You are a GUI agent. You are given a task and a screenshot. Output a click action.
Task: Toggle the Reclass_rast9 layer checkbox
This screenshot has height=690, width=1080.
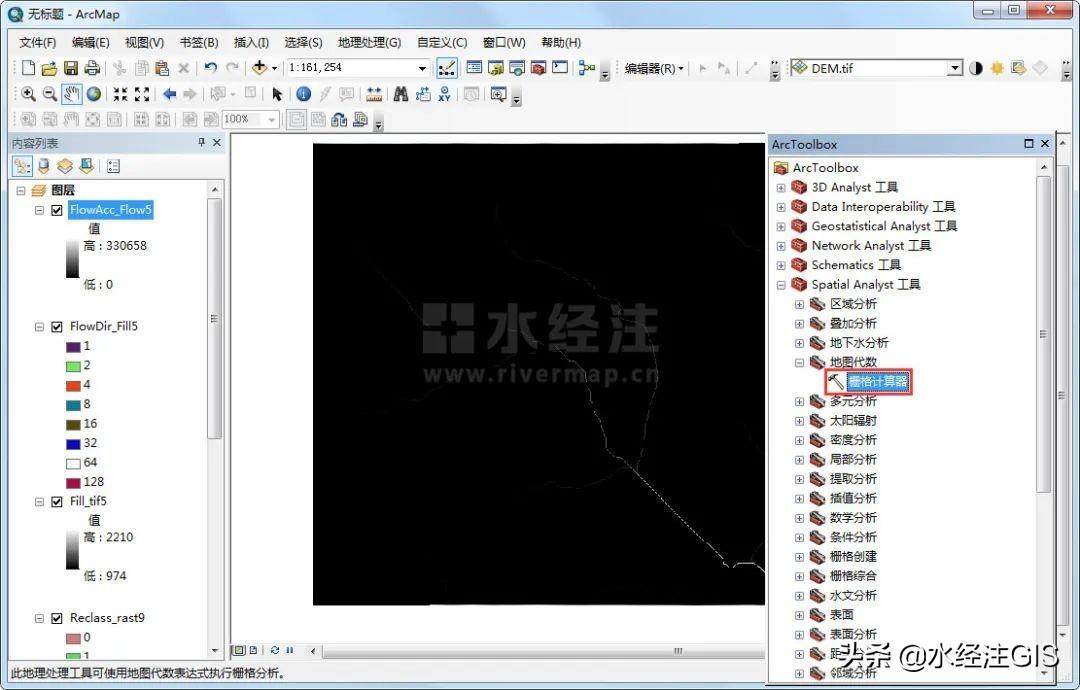click(x=57, y=619)
